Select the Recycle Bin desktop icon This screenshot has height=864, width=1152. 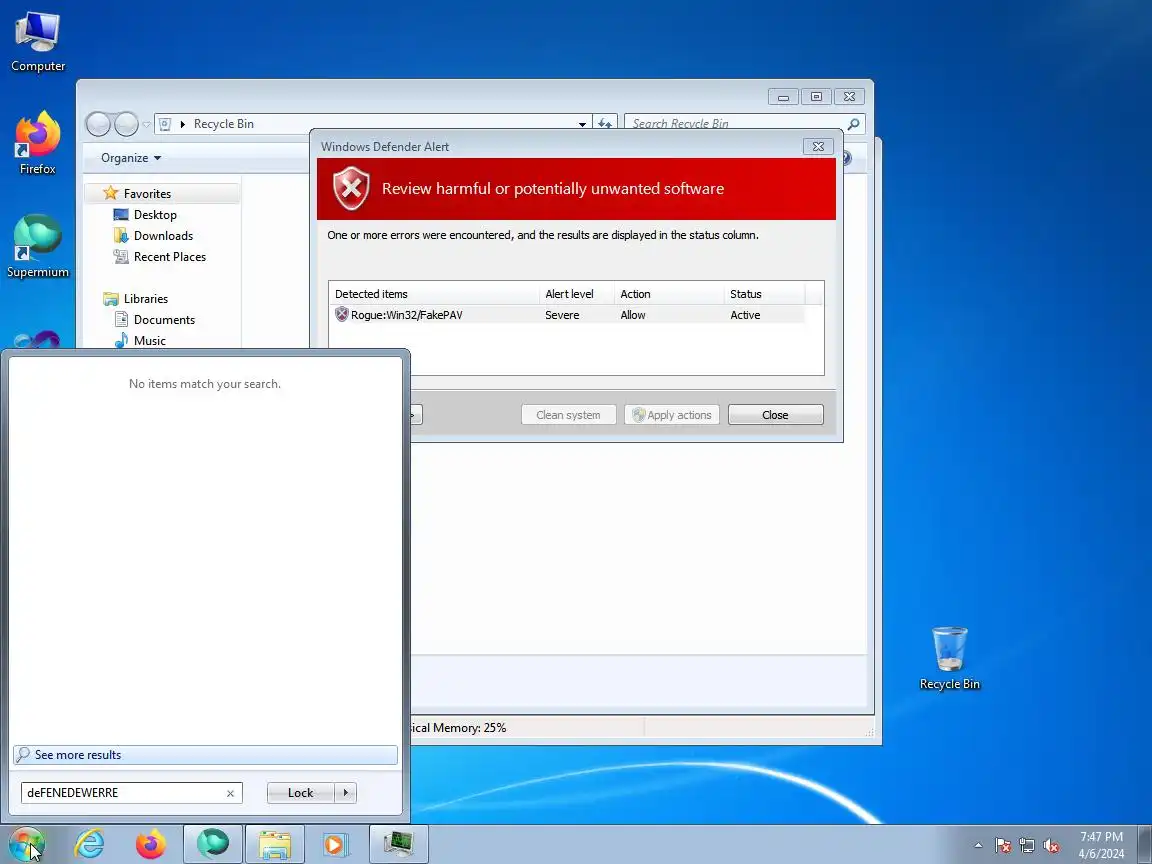[x=949, y=658]
